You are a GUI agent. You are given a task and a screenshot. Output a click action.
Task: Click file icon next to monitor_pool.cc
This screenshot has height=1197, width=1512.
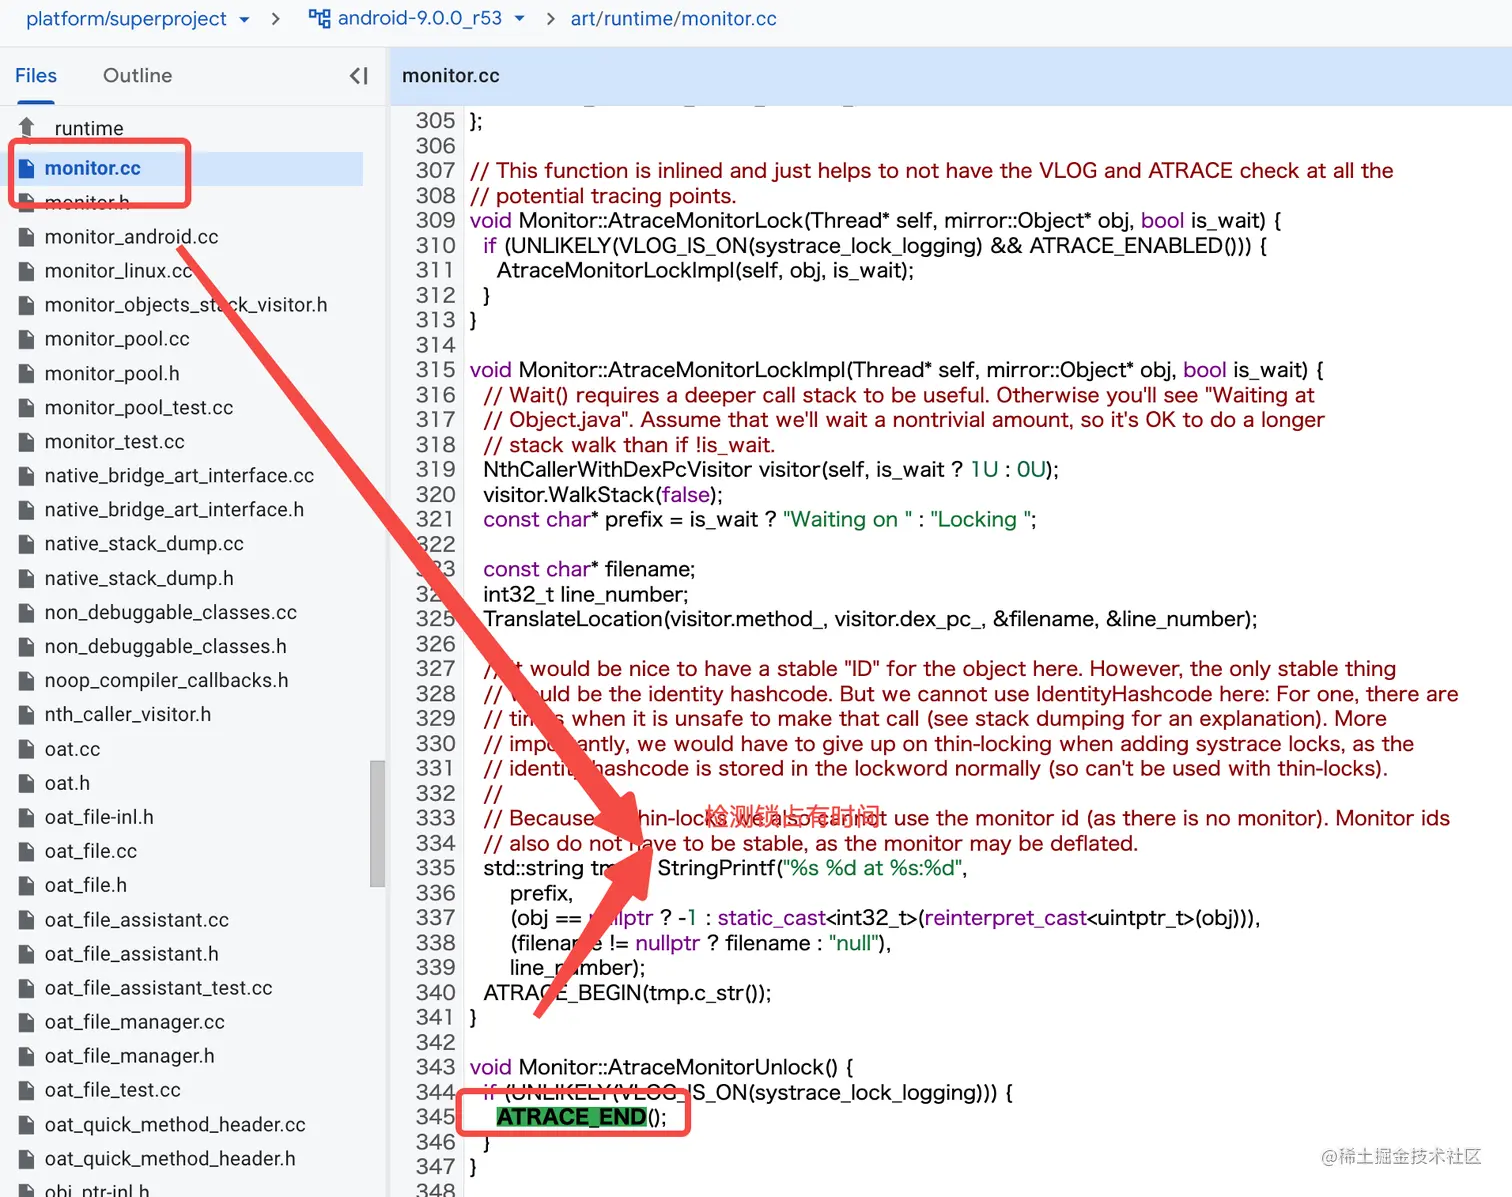[x=27, y=339]
